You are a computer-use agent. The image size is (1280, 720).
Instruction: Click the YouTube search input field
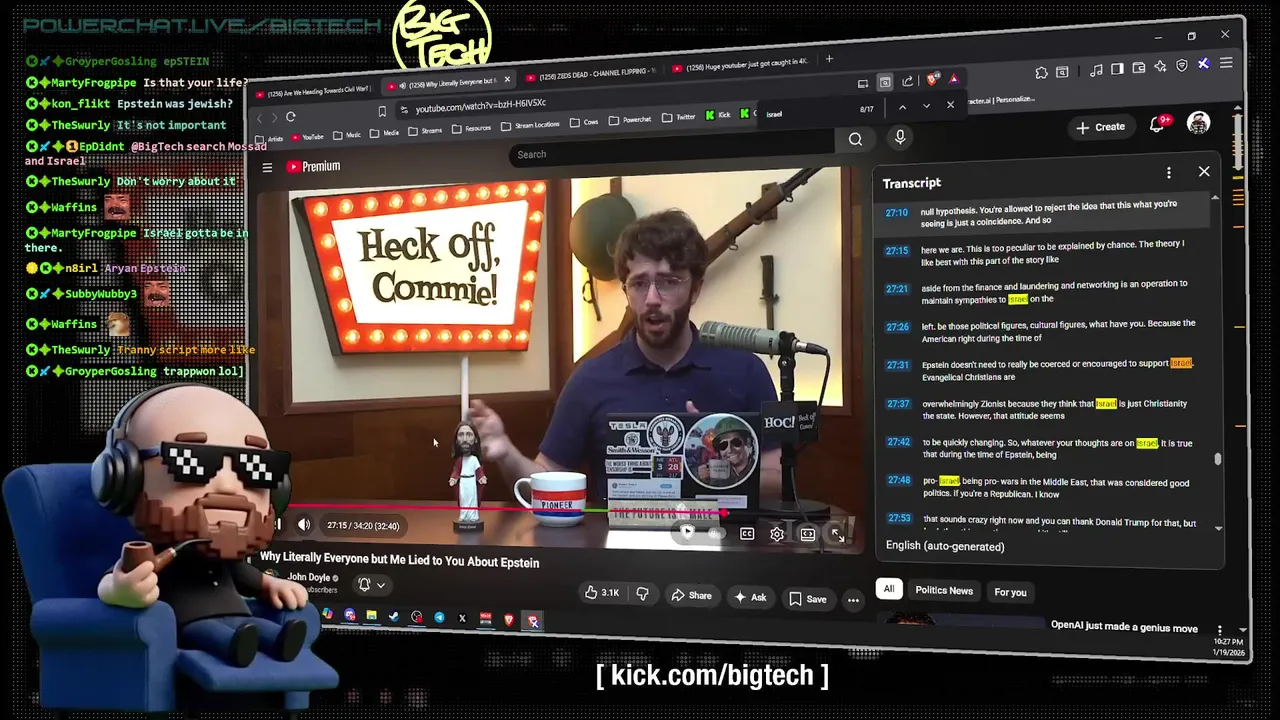tap(672, 150)
